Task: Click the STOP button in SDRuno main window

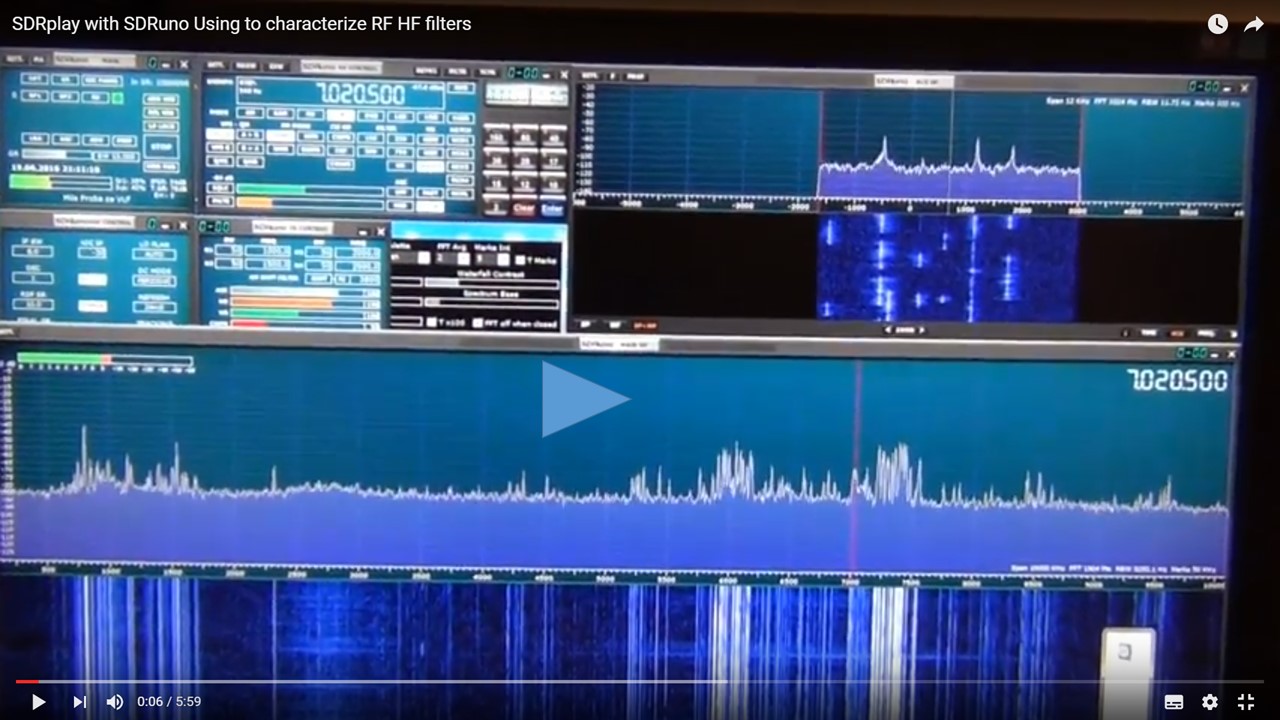Action: tap(159, 145)
